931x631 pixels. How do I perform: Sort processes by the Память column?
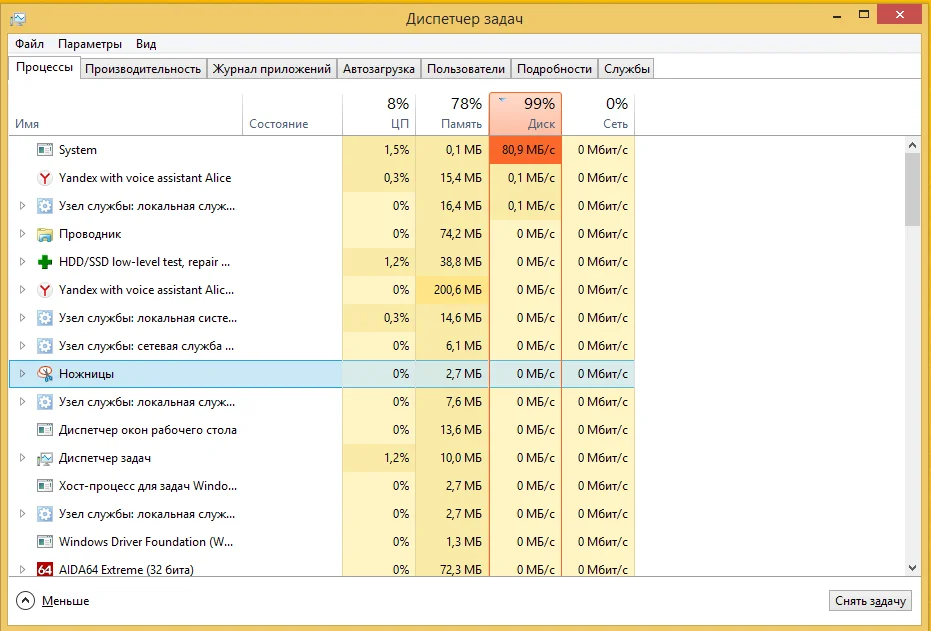452,114
